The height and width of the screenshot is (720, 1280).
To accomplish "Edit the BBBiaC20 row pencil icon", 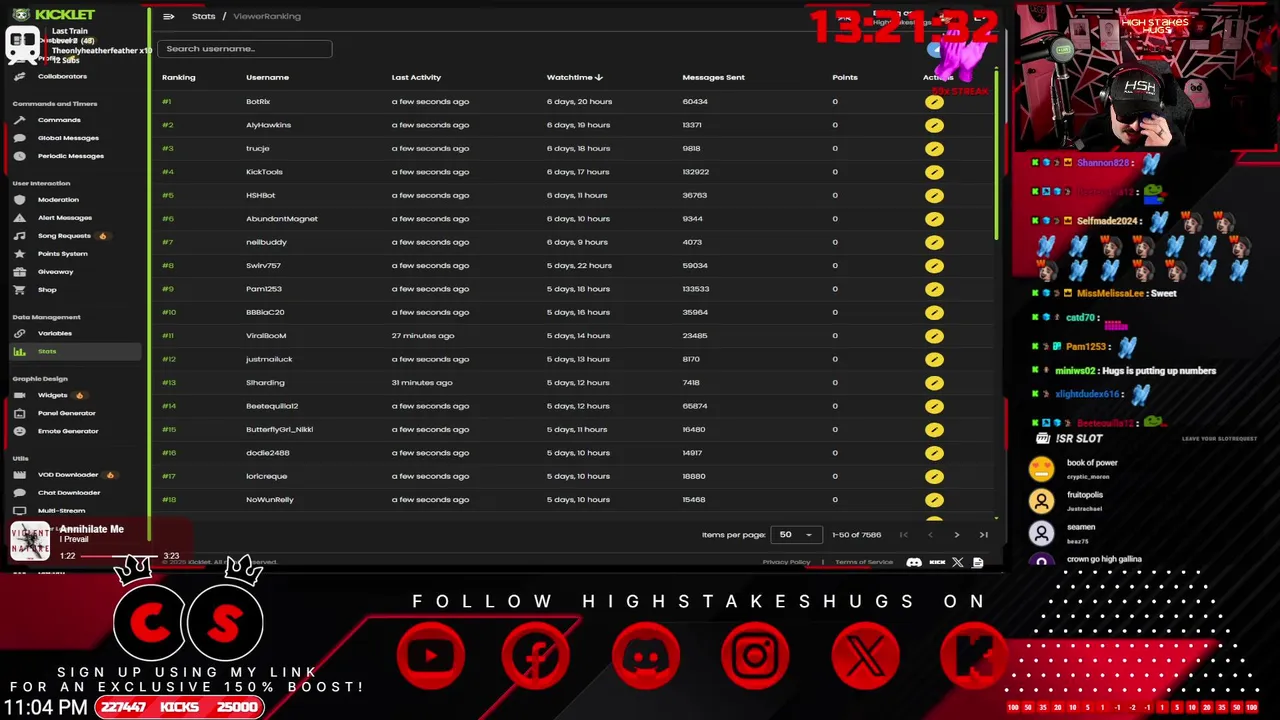I will pyautogui.click(x=934, y=312).
